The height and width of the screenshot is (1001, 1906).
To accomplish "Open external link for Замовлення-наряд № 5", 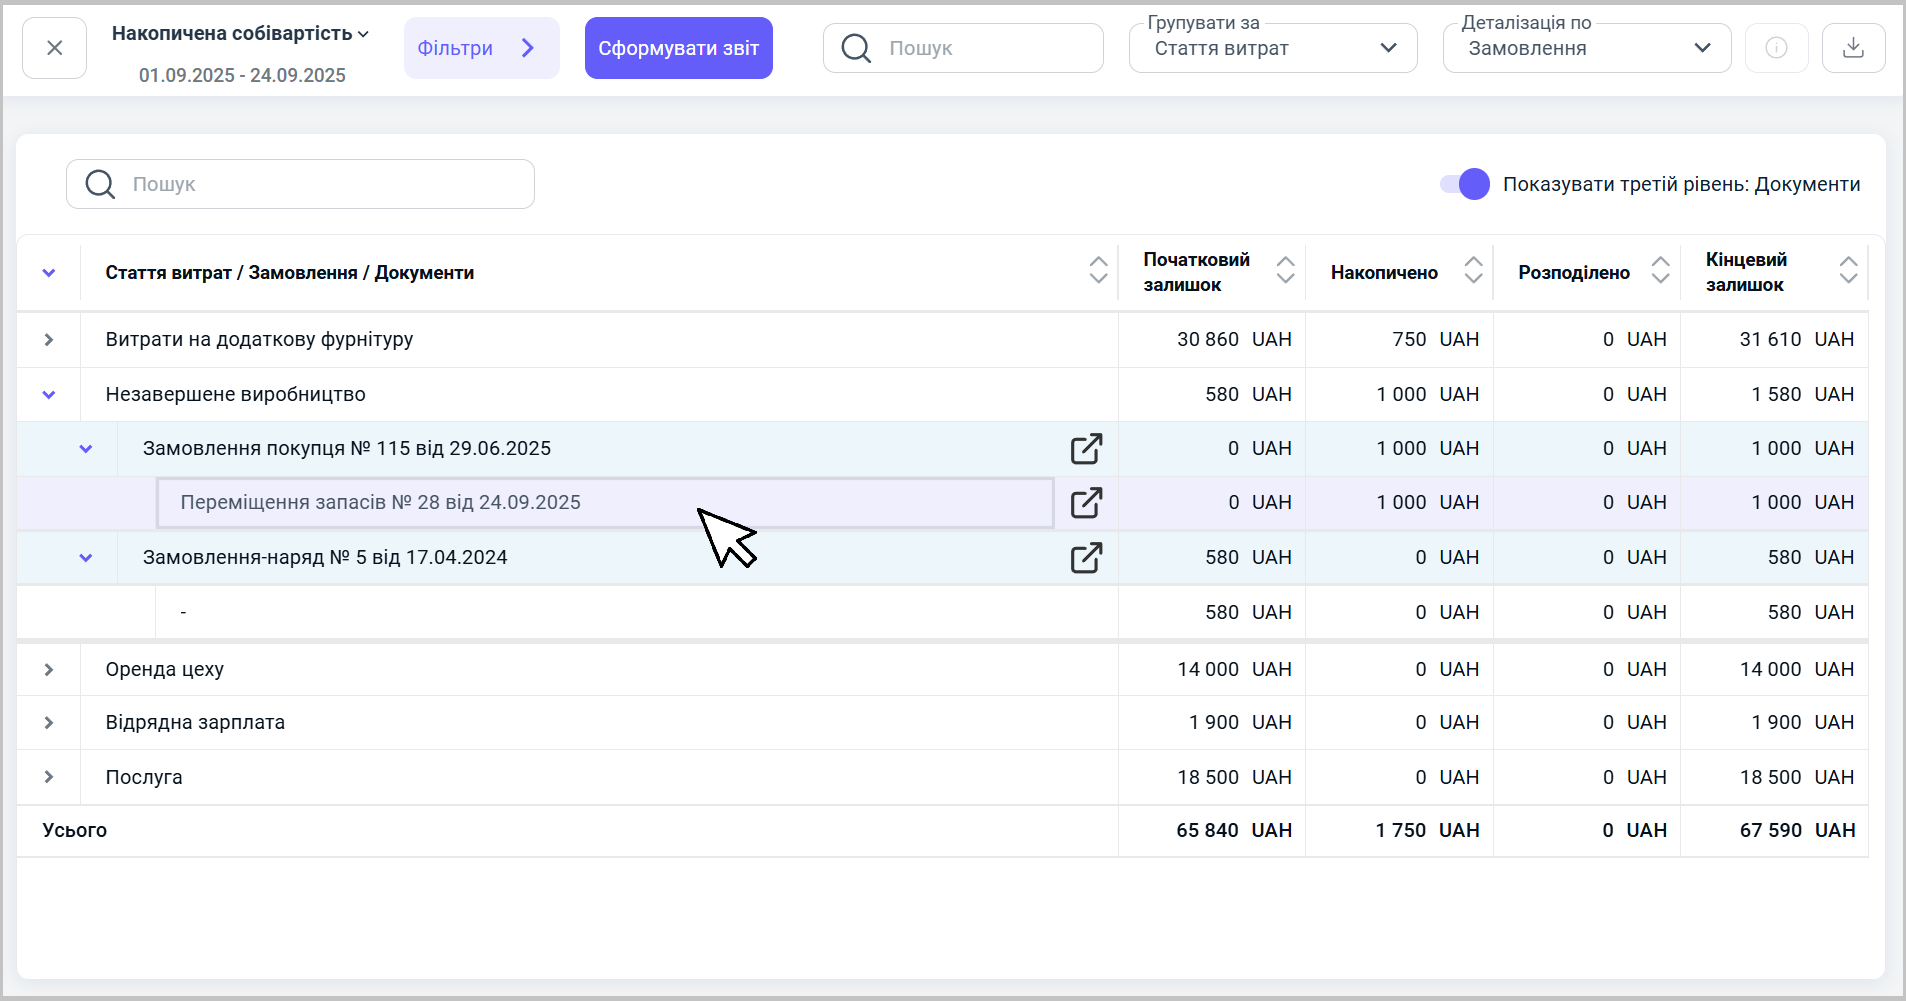I will [1086, 558].
